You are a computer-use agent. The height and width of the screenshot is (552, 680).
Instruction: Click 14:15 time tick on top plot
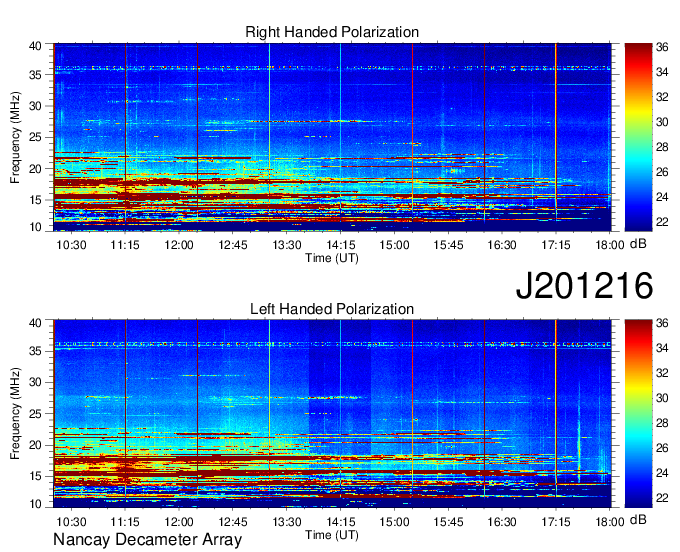340,245
